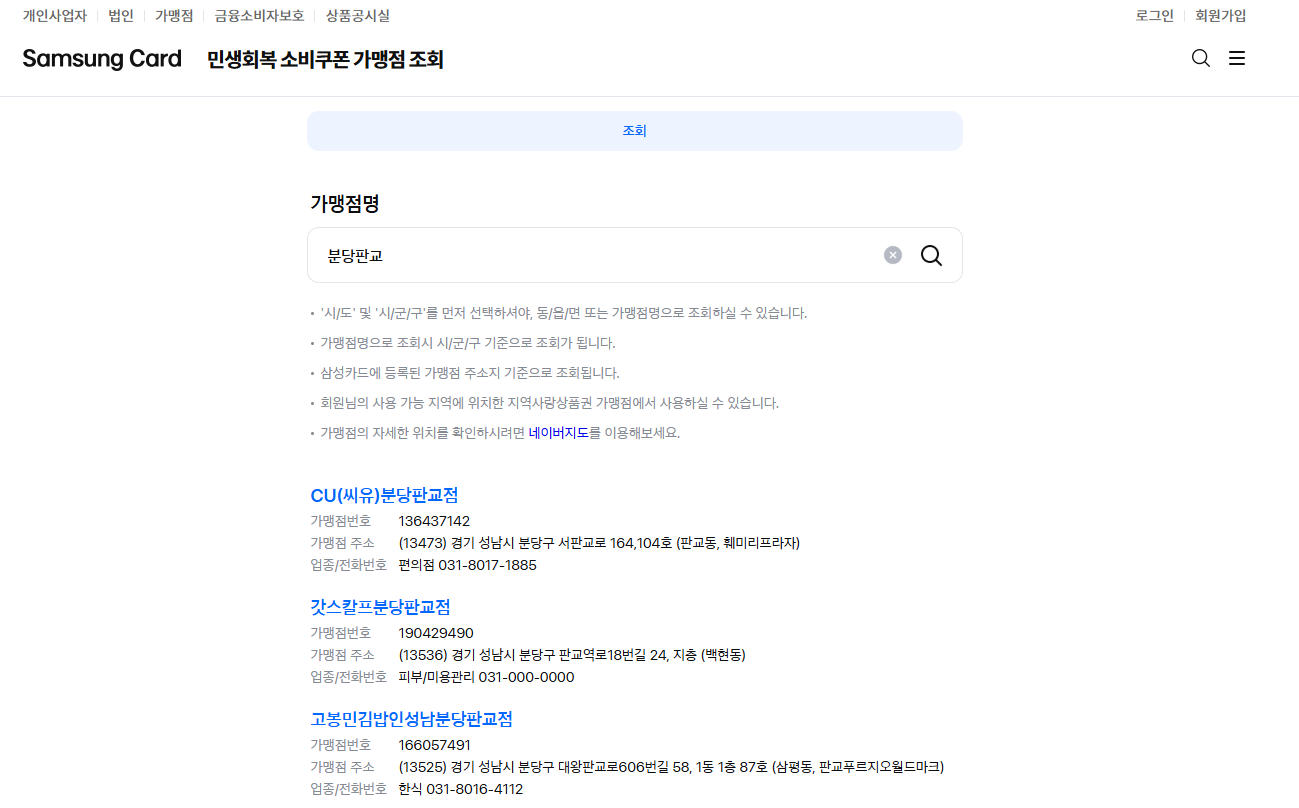Open 고봉민김밥인성남분당판교점 result
1299x808 pixels.
(411, 719)
